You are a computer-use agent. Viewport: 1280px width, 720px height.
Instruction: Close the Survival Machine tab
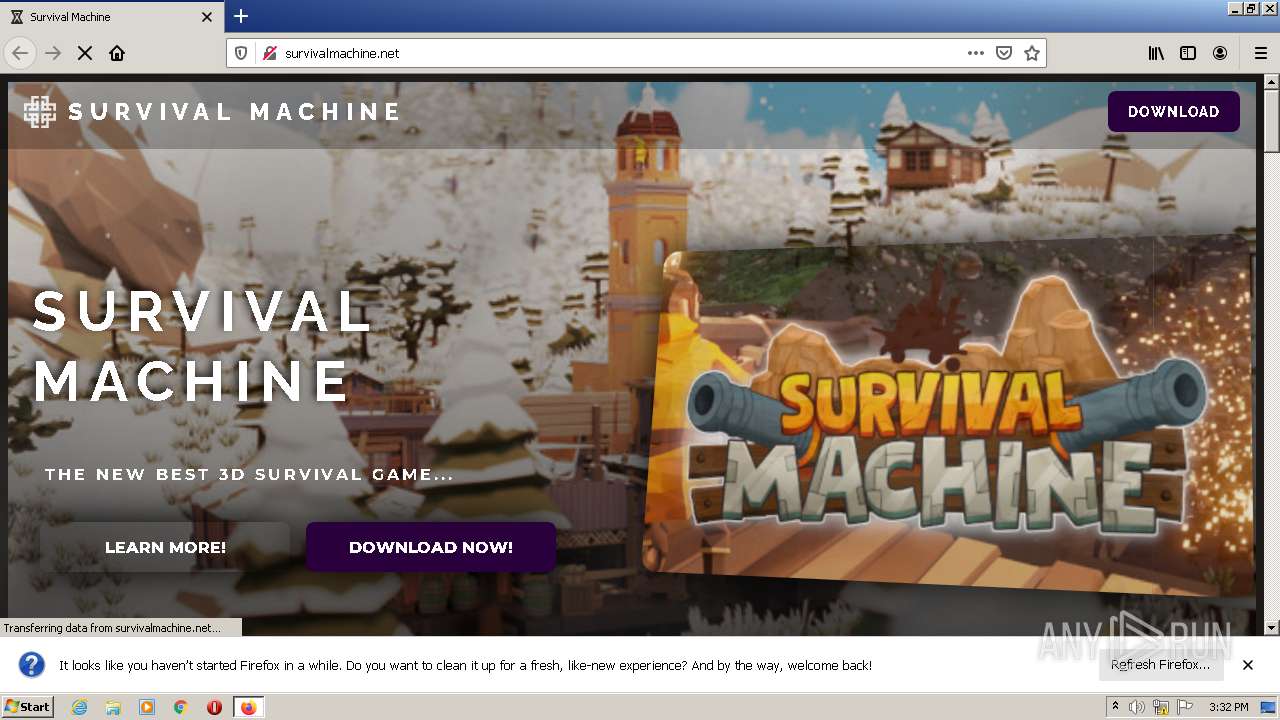207,17
